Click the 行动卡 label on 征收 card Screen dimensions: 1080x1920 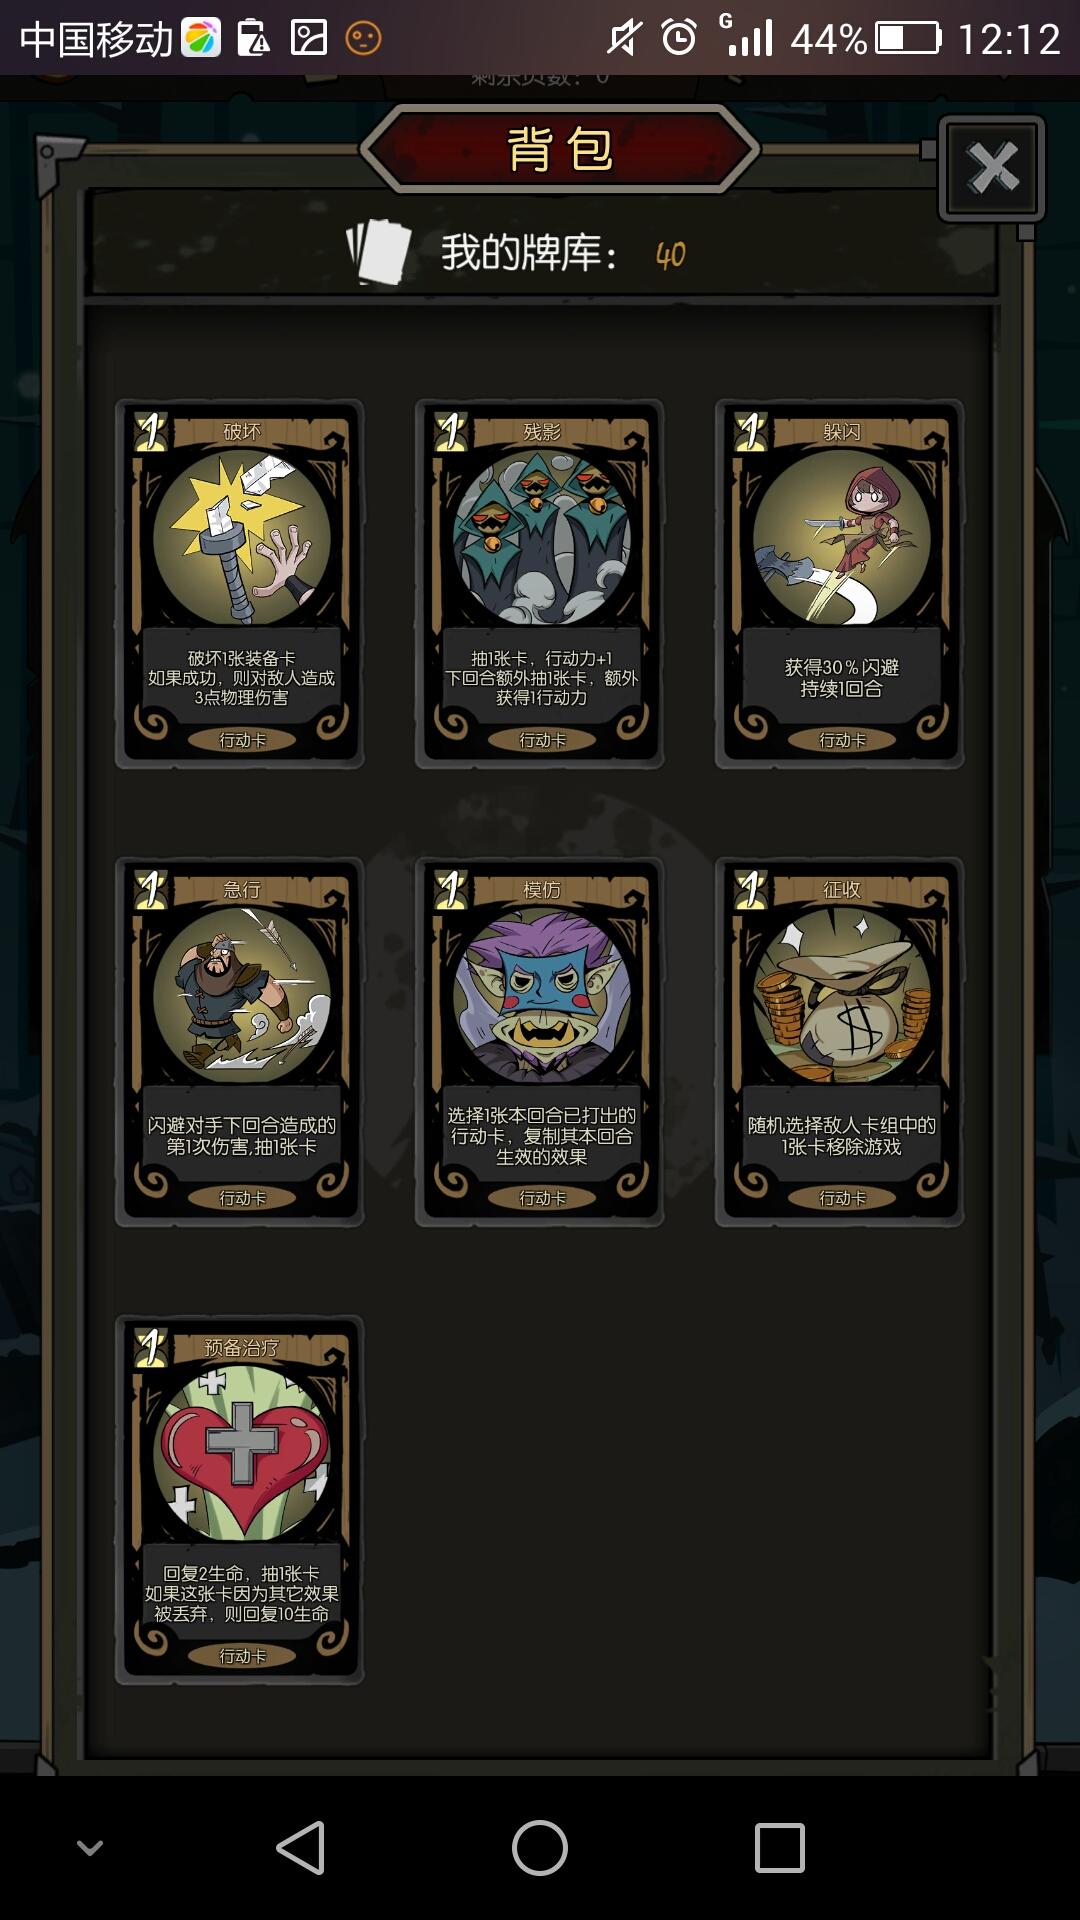842,1198
